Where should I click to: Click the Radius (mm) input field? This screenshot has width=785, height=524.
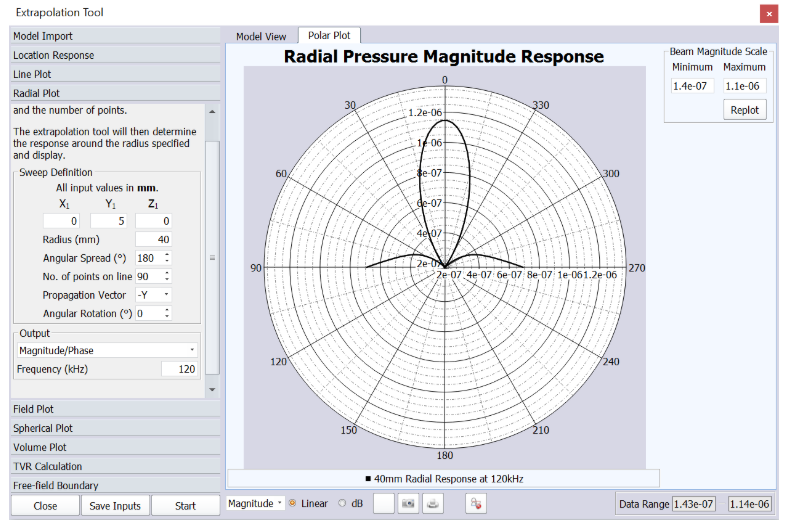pos(153,239)
